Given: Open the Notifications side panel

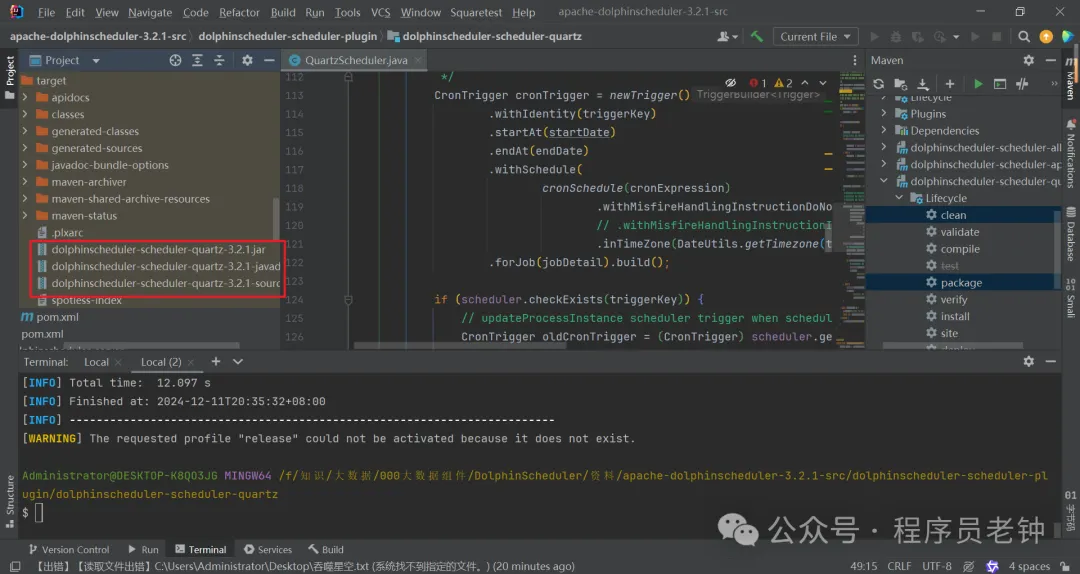Looking at the screenshot, I should point(1071,154).
